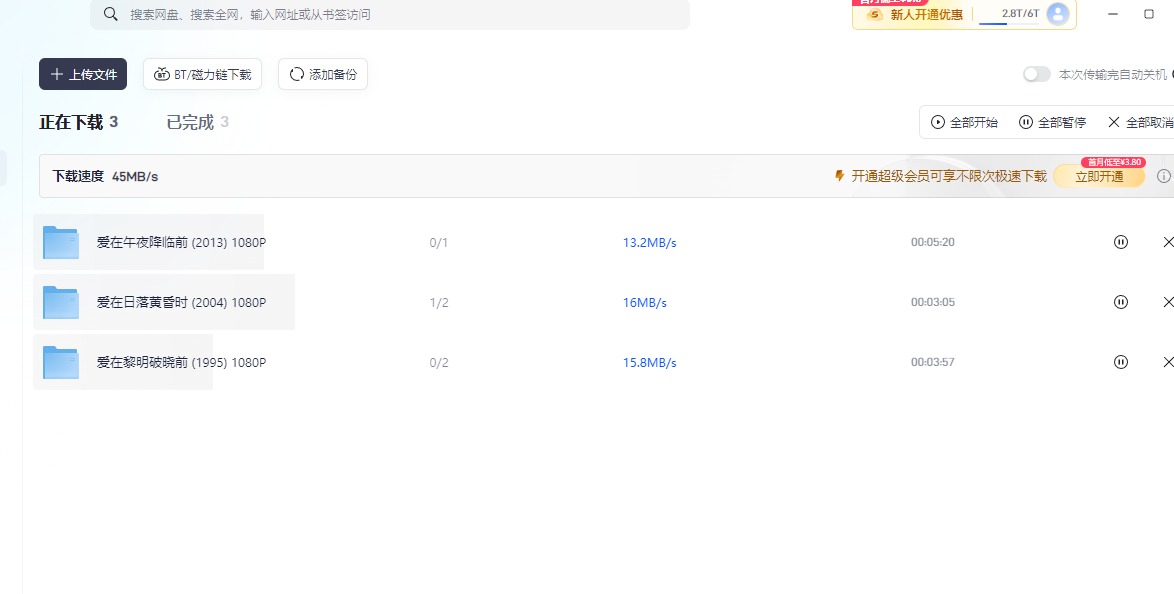Toggle auto shutdown after transfer completes
This screenshot has height=594, width=1174.
click(x=1036, y=74)
